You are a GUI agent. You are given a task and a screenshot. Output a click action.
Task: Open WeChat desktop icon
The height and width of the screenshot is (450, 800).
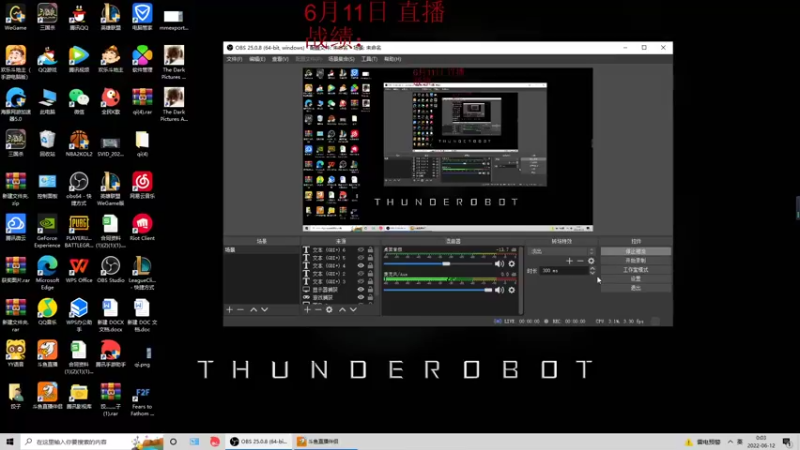(79, 101)
